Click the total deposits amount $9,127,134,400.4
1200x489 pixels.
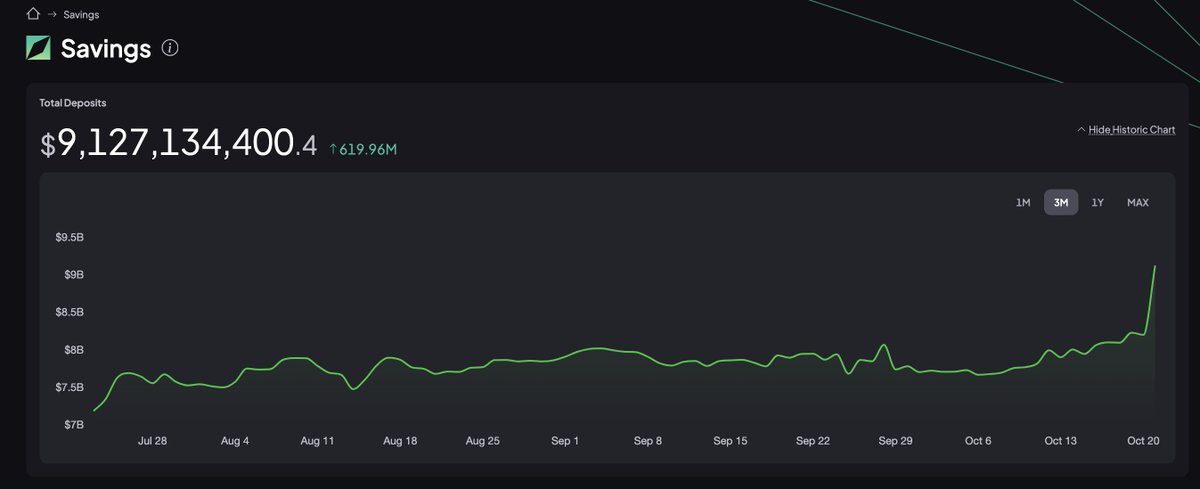tap(178, 145)
